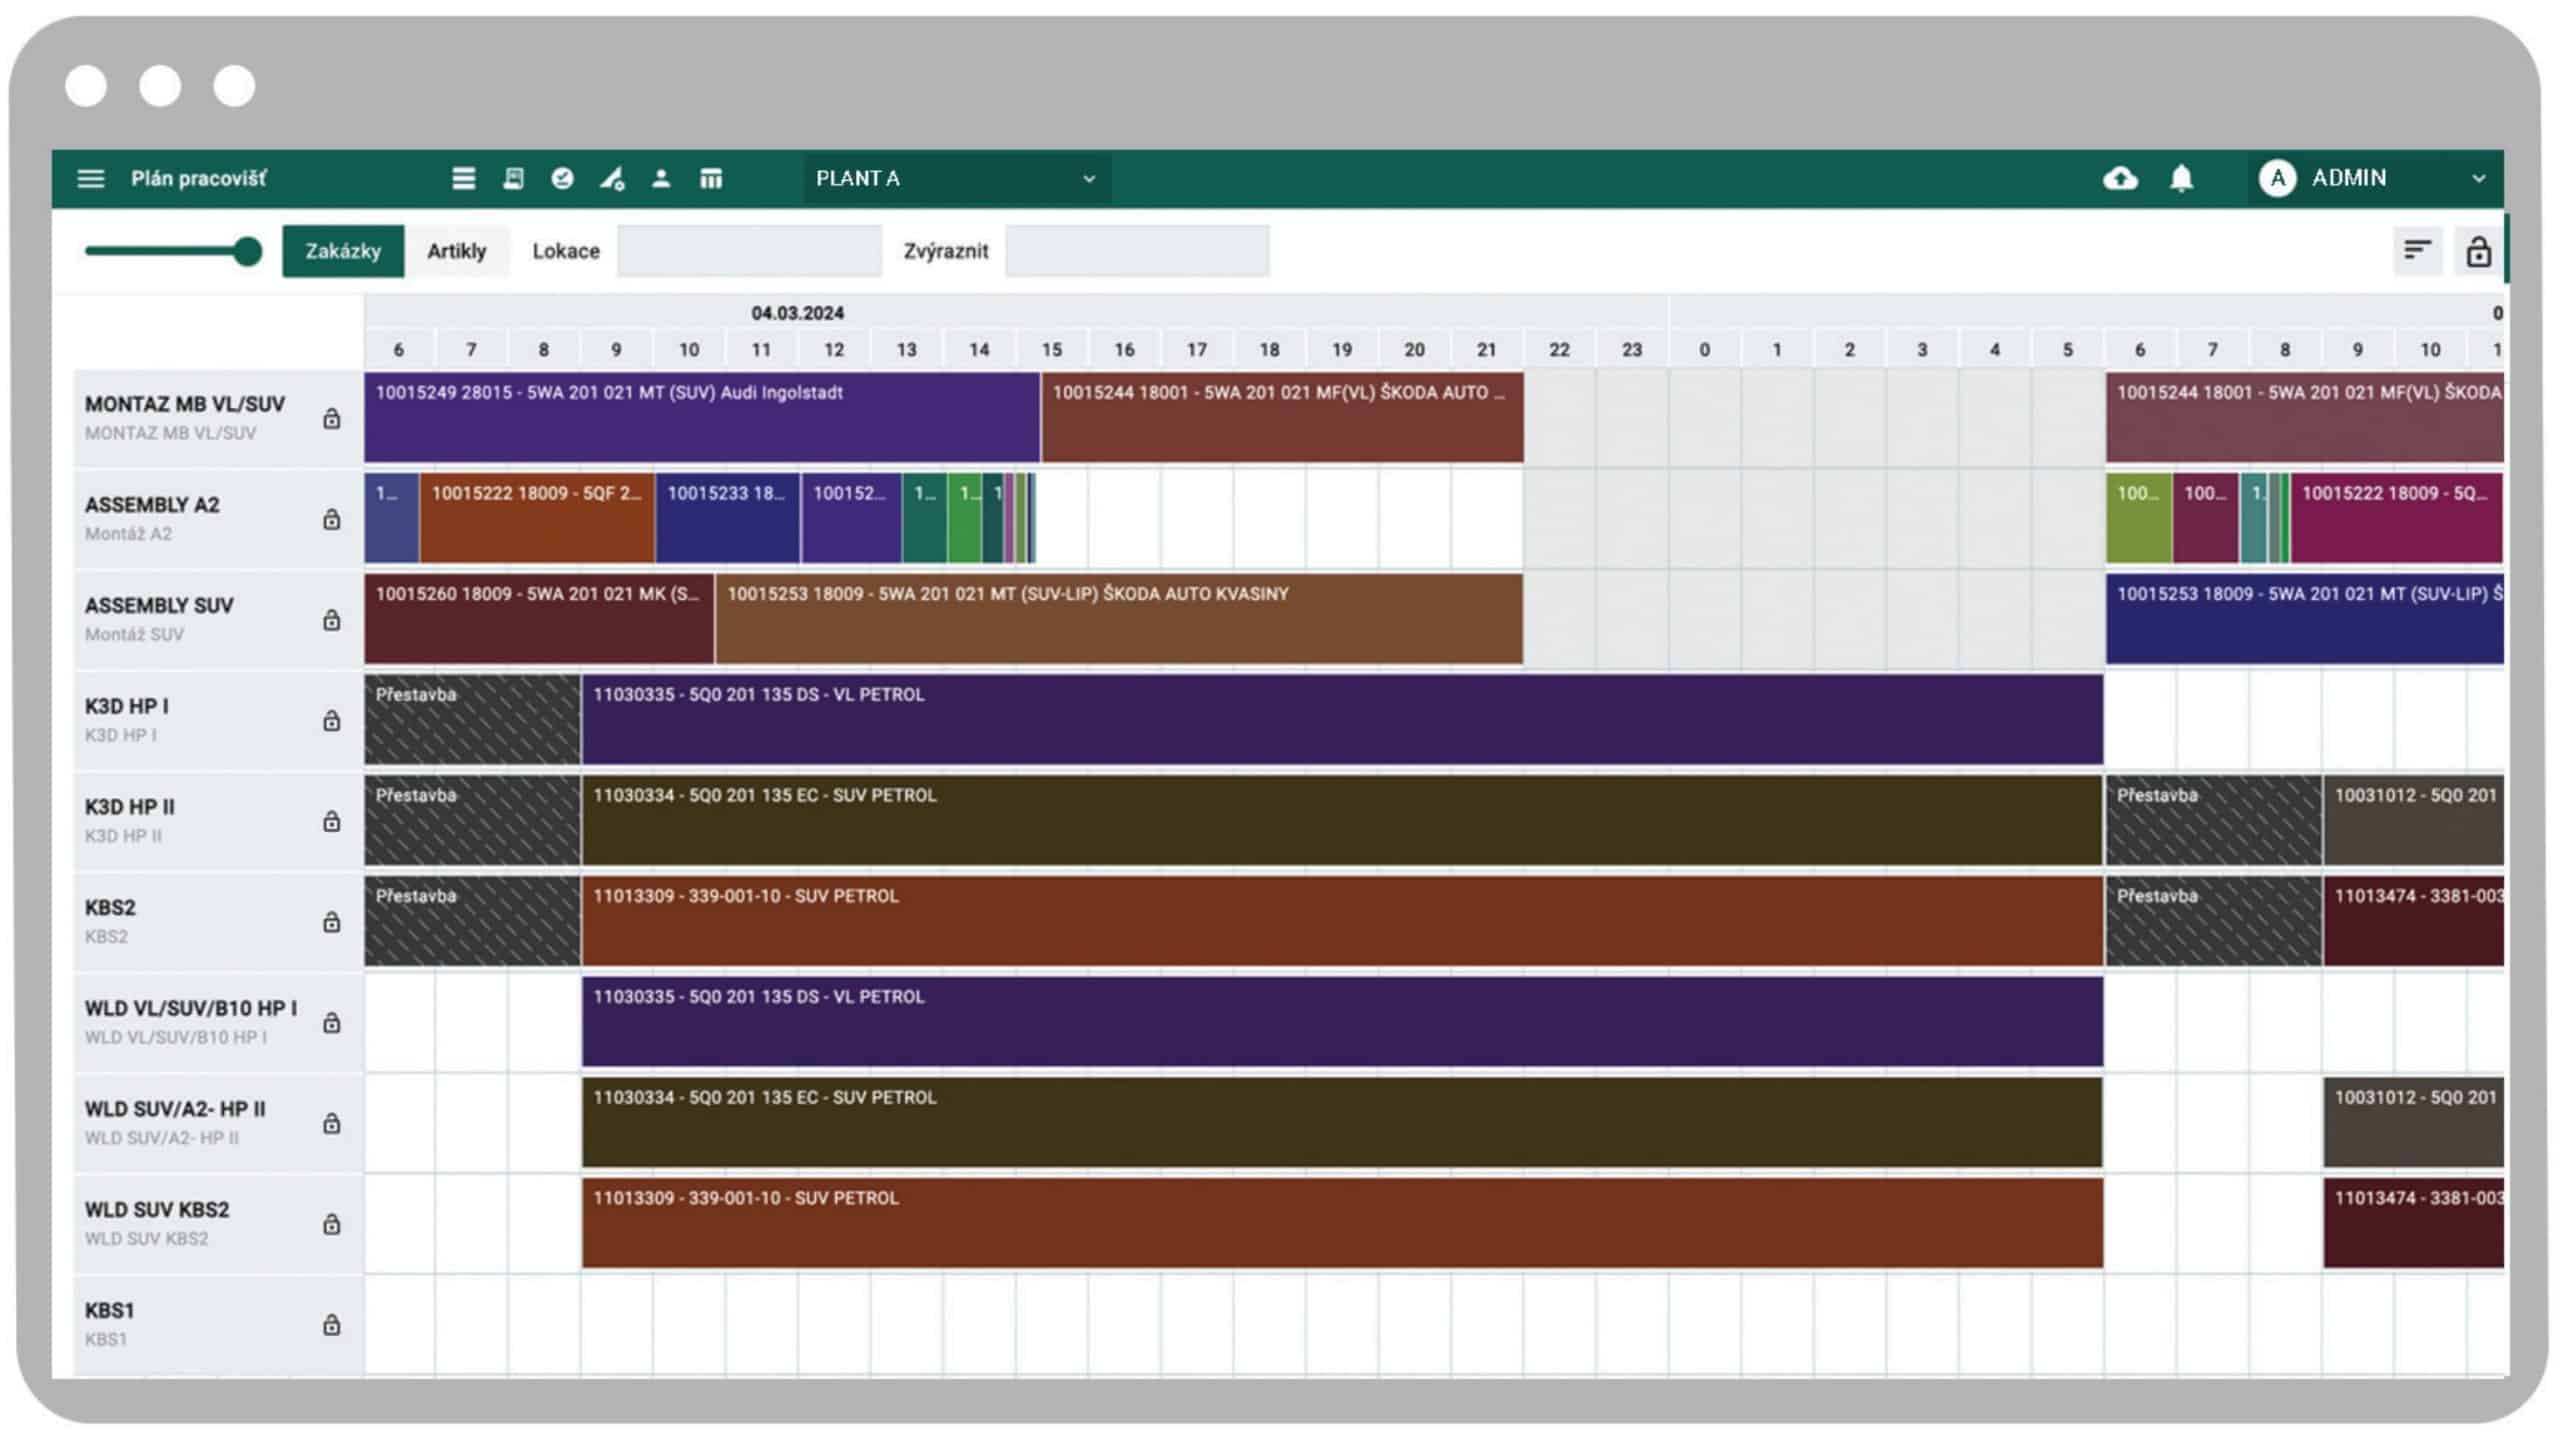Toggle lock for WLD VL/SUV/B10 HP I row
Viewport: 2560px width, 1435px height.
pyautogui.click(x=332, y=1023)
